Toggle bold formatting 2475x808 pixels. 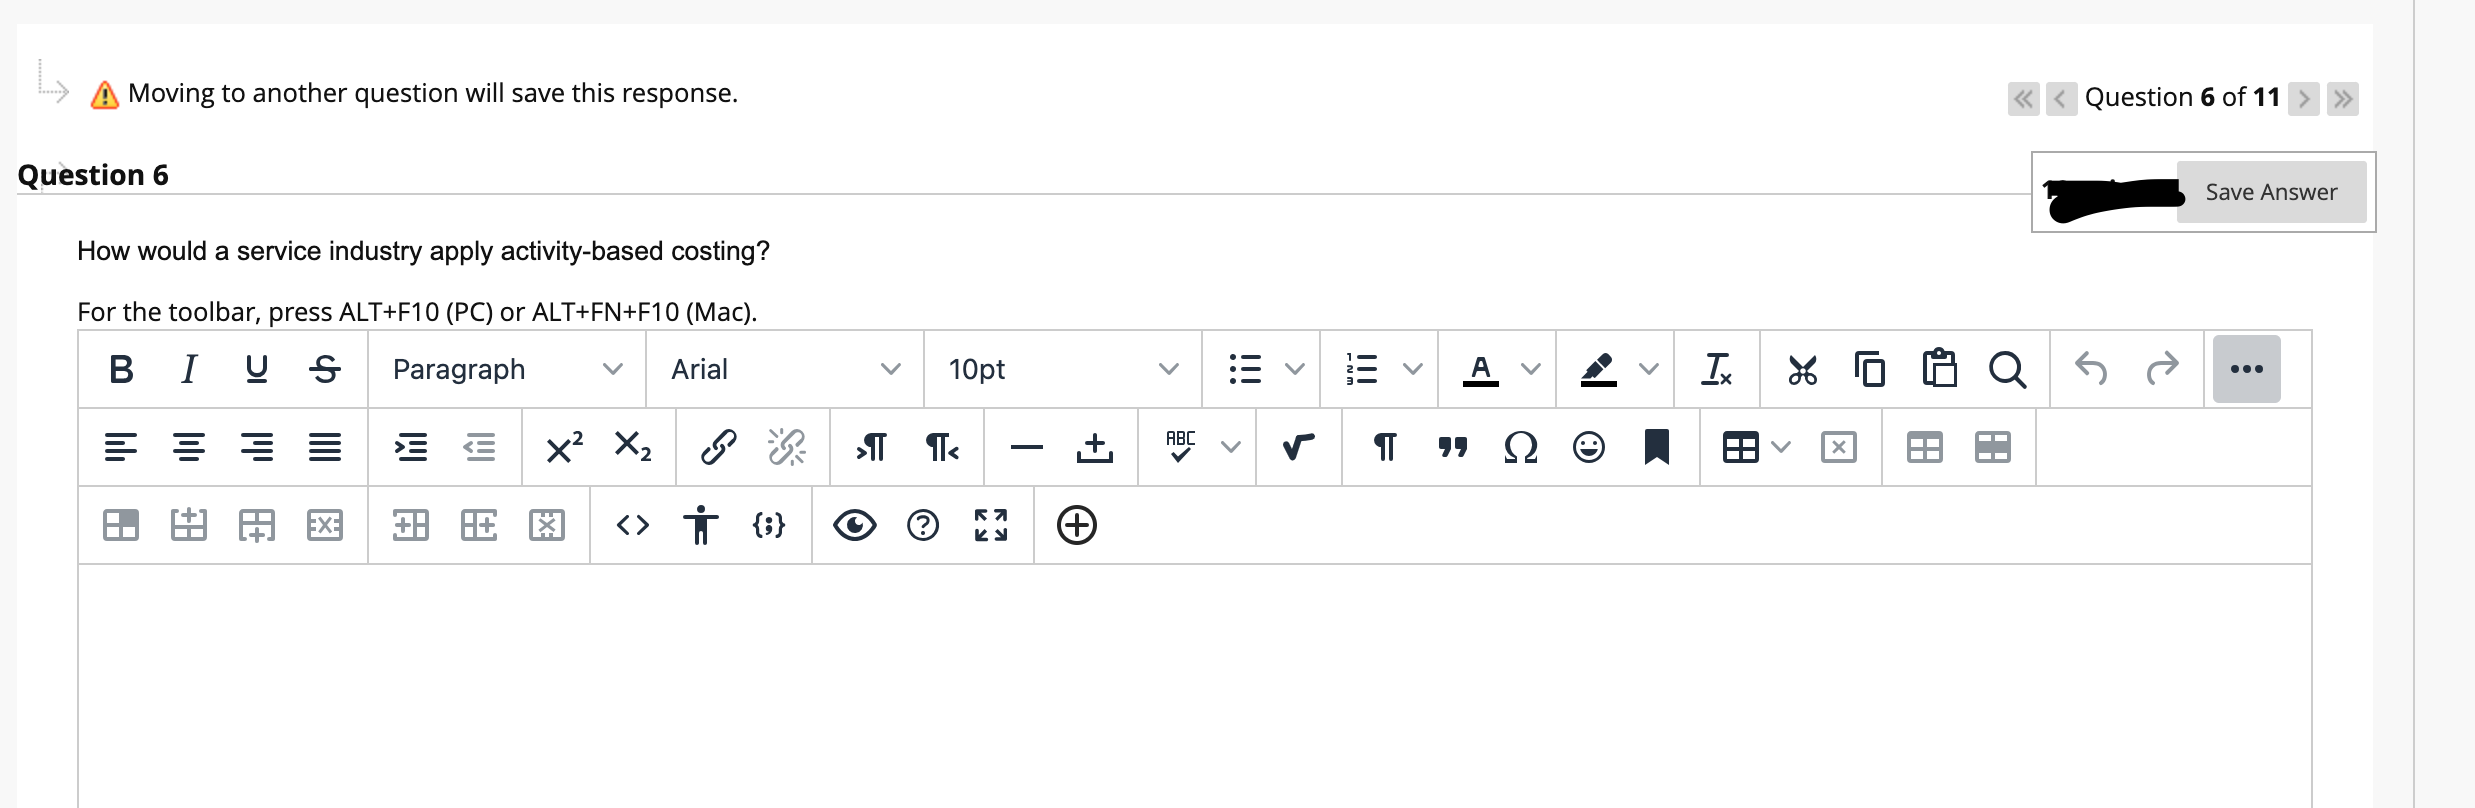(x=121, y=369)
